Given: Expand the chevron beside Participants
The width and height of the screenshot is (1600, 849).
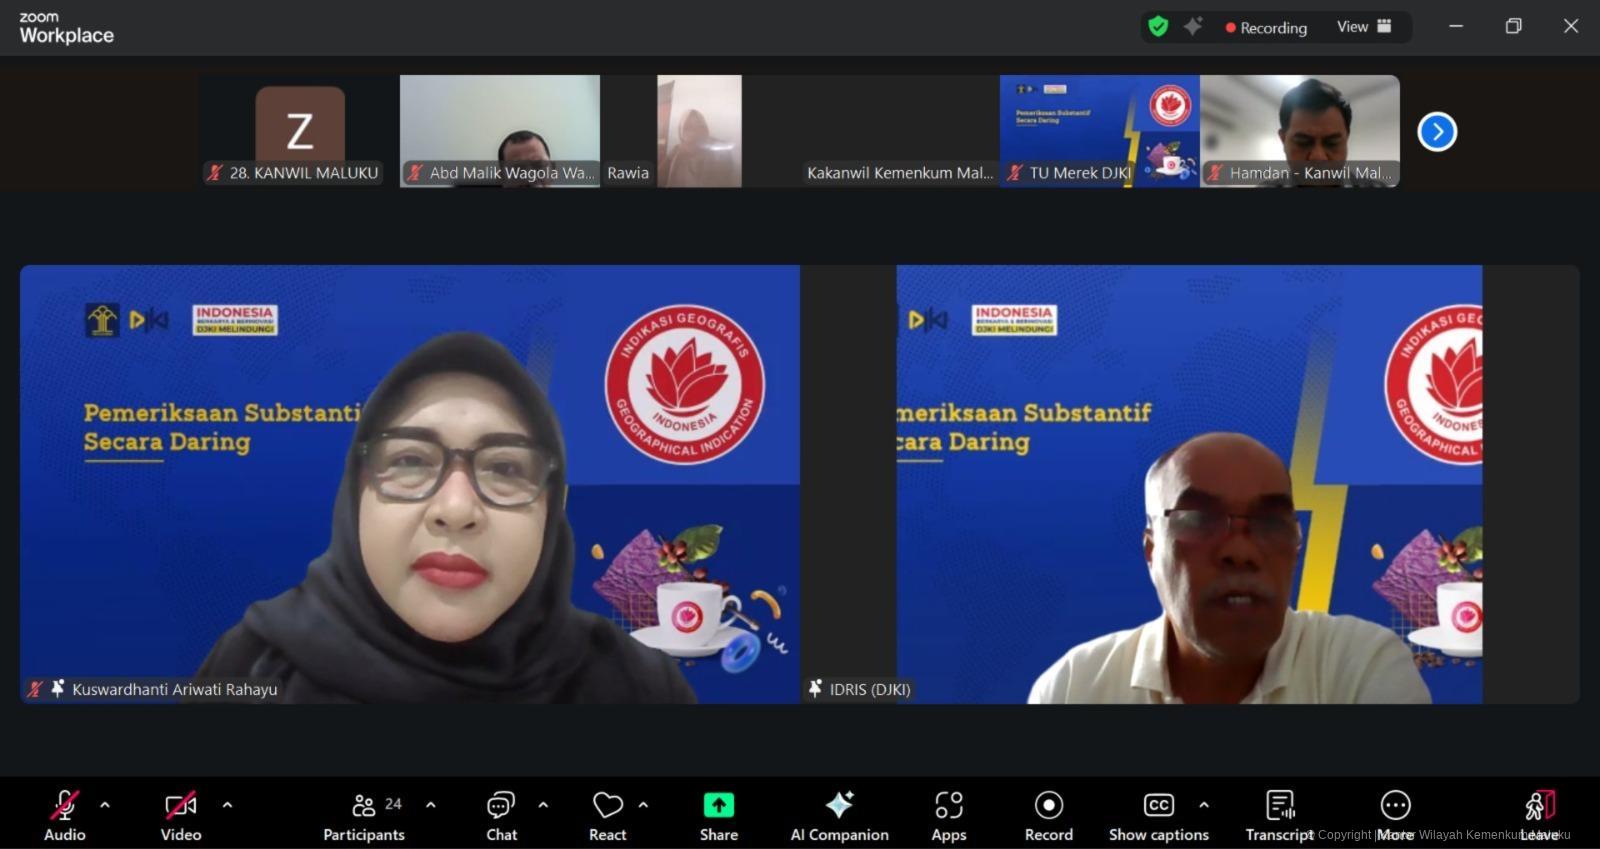Looking at the screenshot, I should point(431,804).
